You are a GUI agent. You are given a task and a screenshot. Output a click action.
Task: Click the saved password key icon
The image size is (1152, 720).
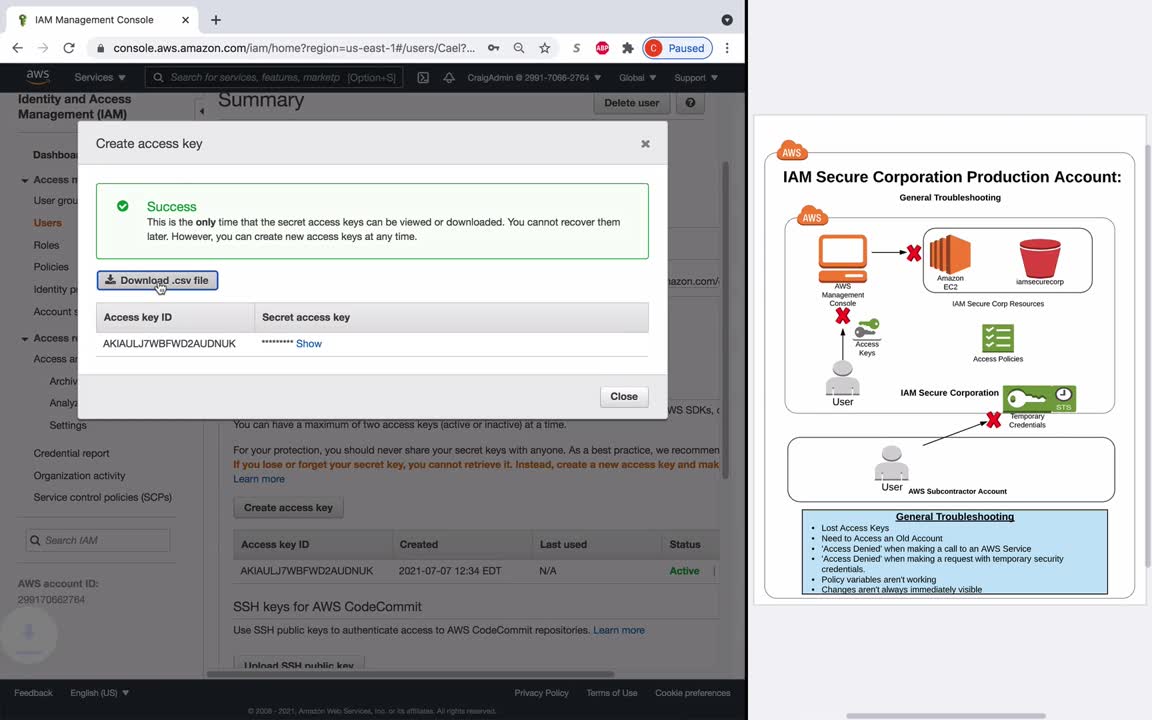click(494, 48)
